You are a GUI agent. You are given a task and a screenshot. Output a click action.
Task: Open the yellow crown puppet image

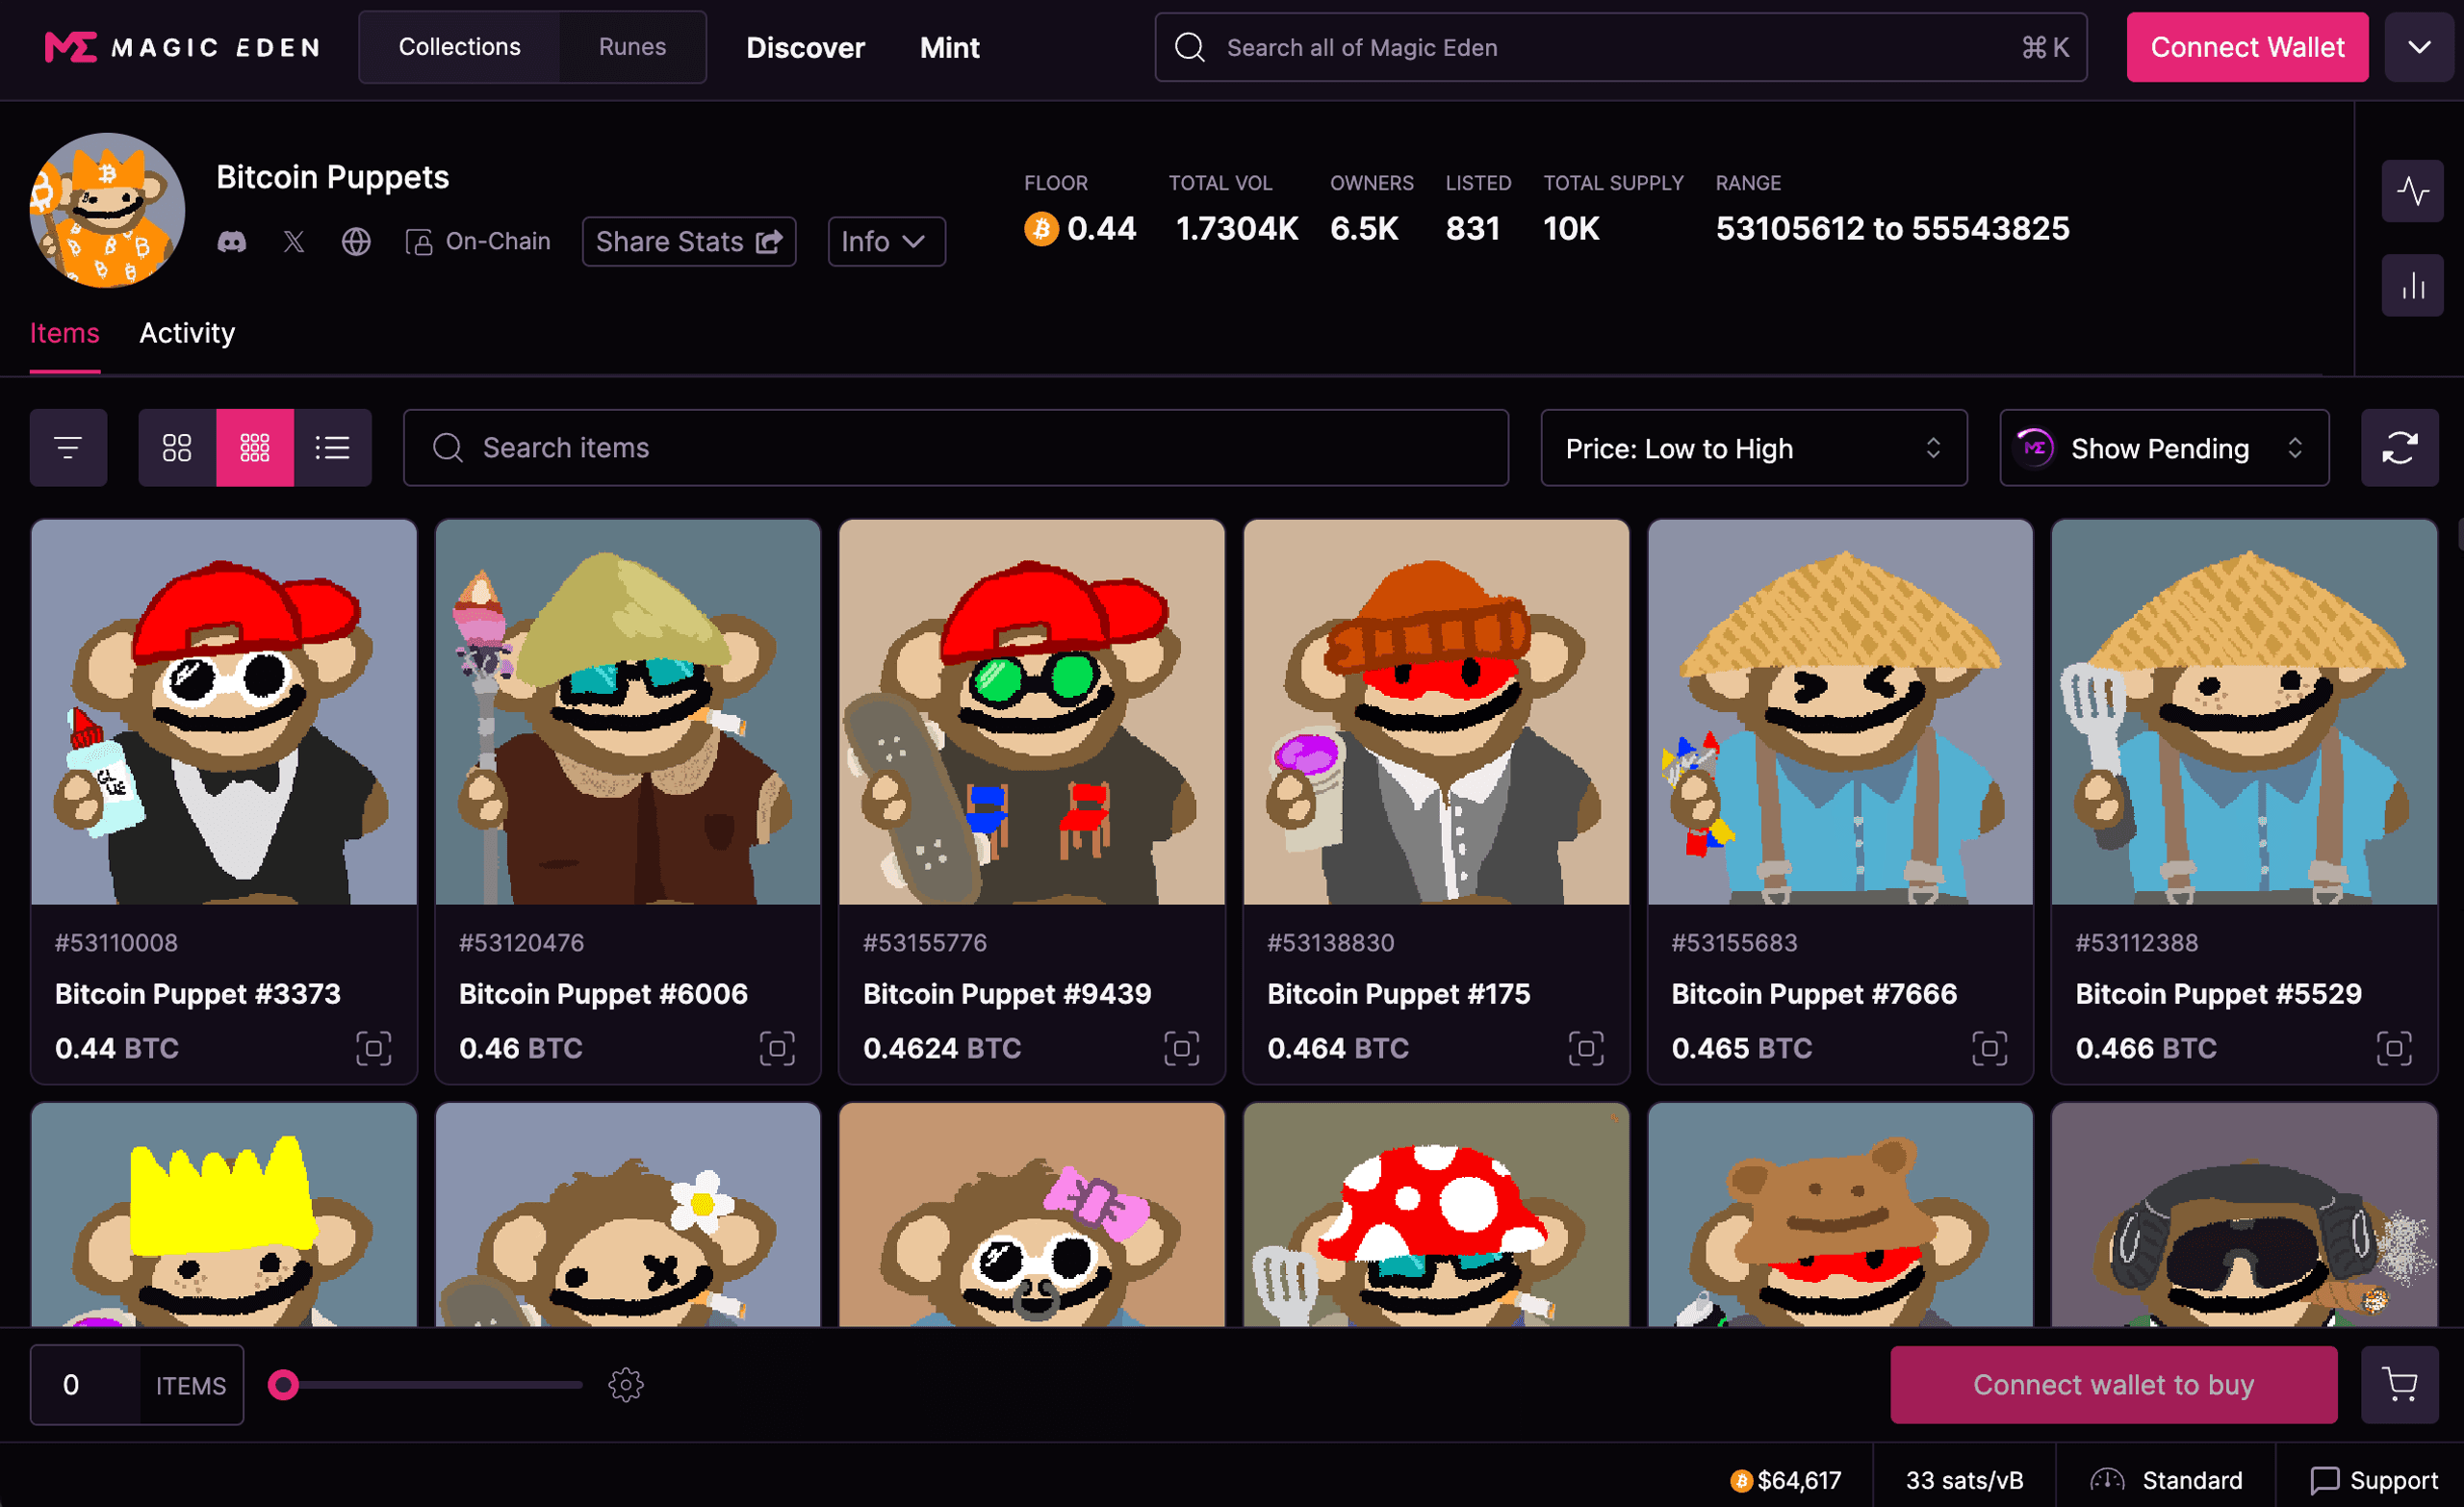(x=224, y=1215)
